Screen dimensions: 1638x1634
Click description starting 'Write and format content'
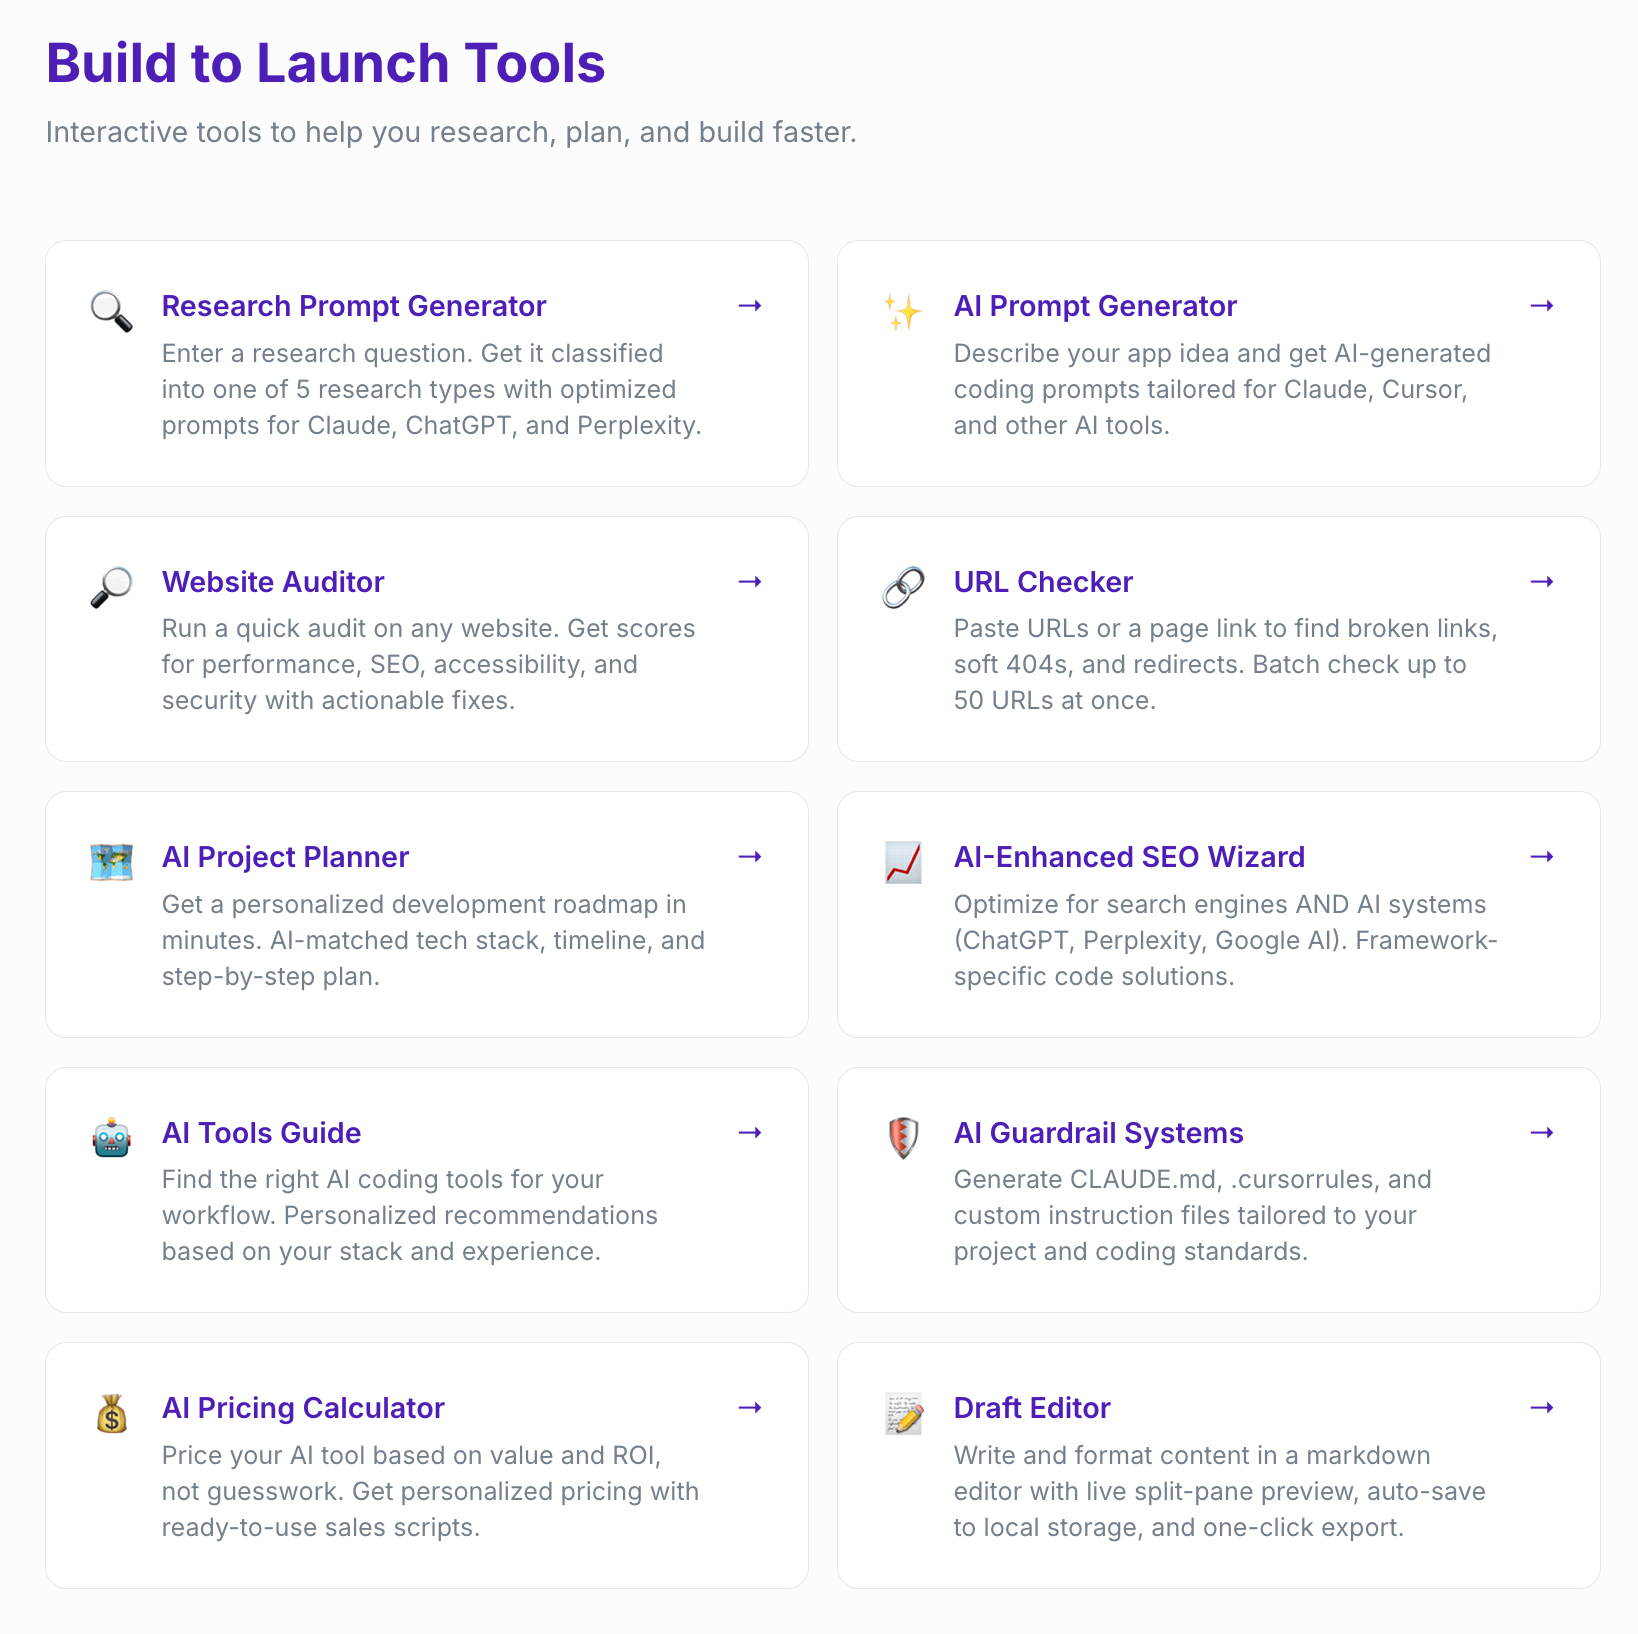(1220, 1491)
